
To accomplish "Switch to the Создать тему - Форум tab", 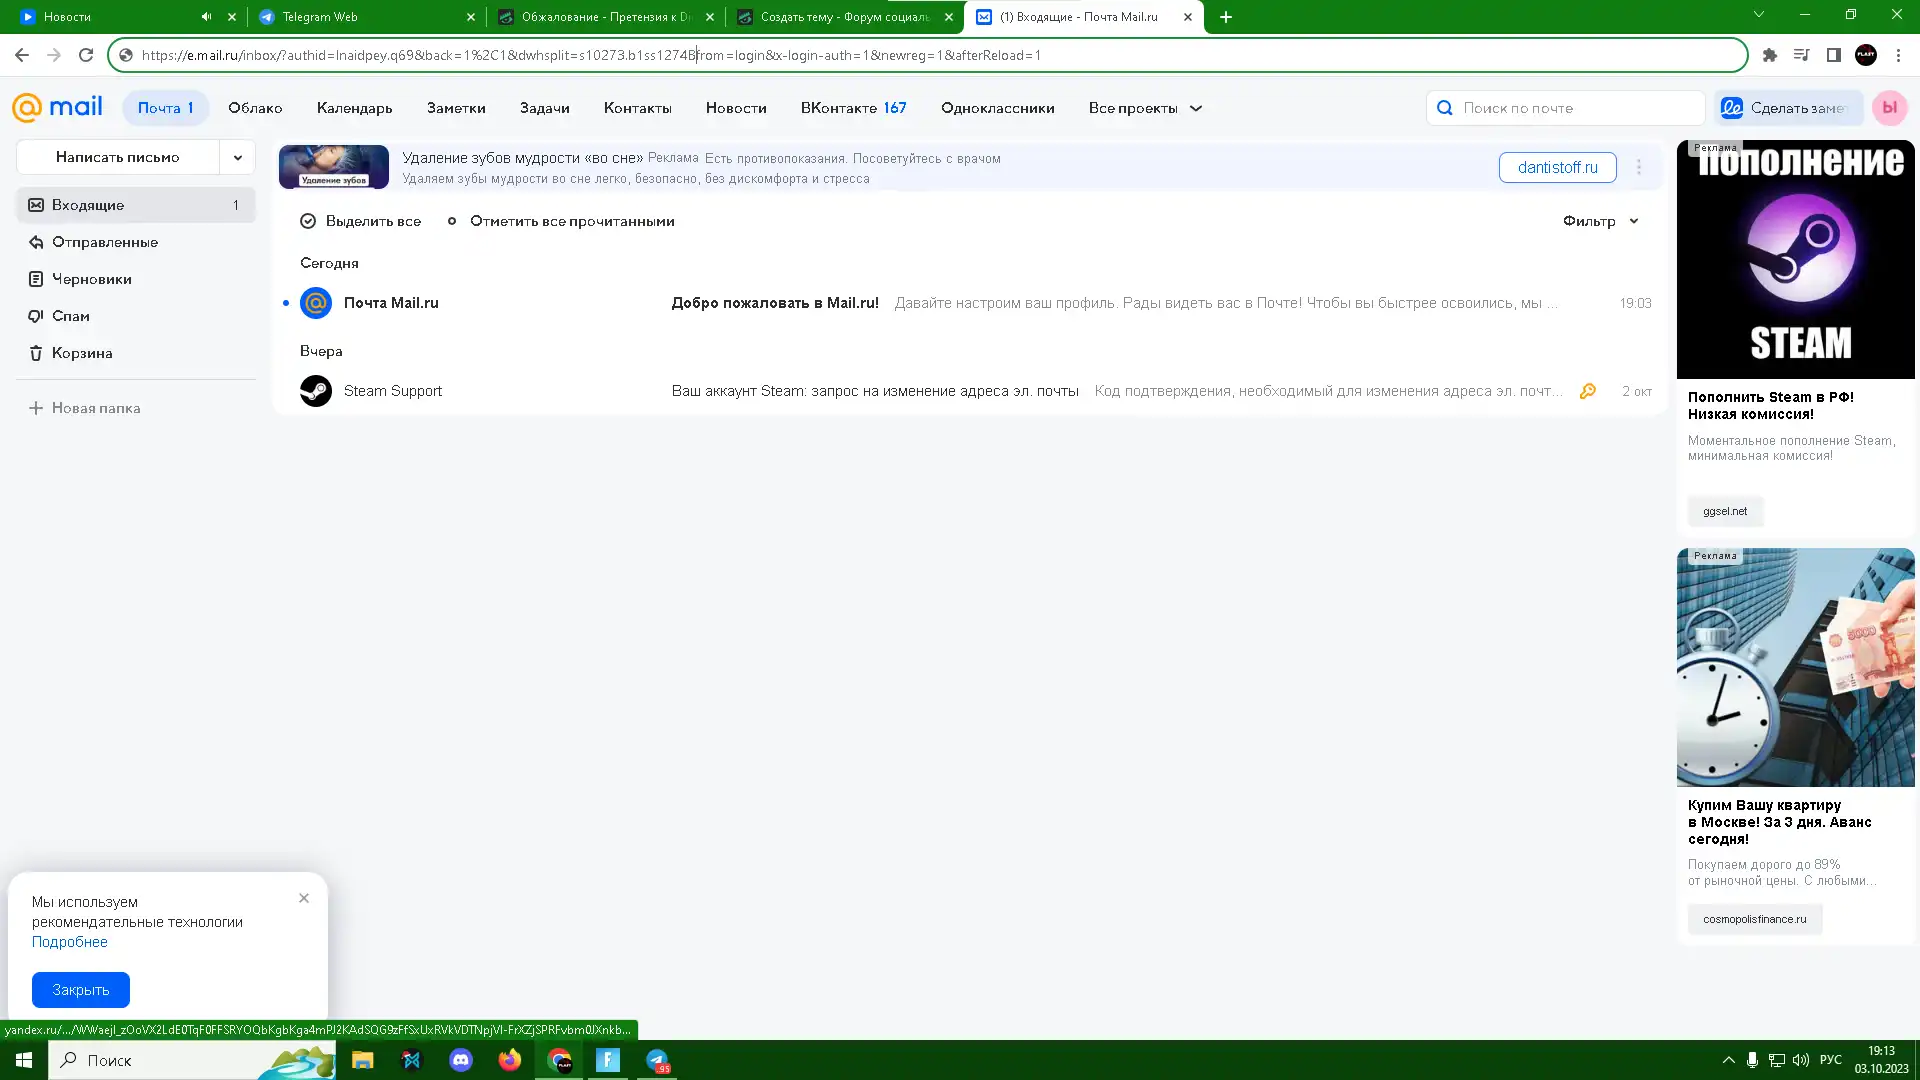I will tap(844, 17).
